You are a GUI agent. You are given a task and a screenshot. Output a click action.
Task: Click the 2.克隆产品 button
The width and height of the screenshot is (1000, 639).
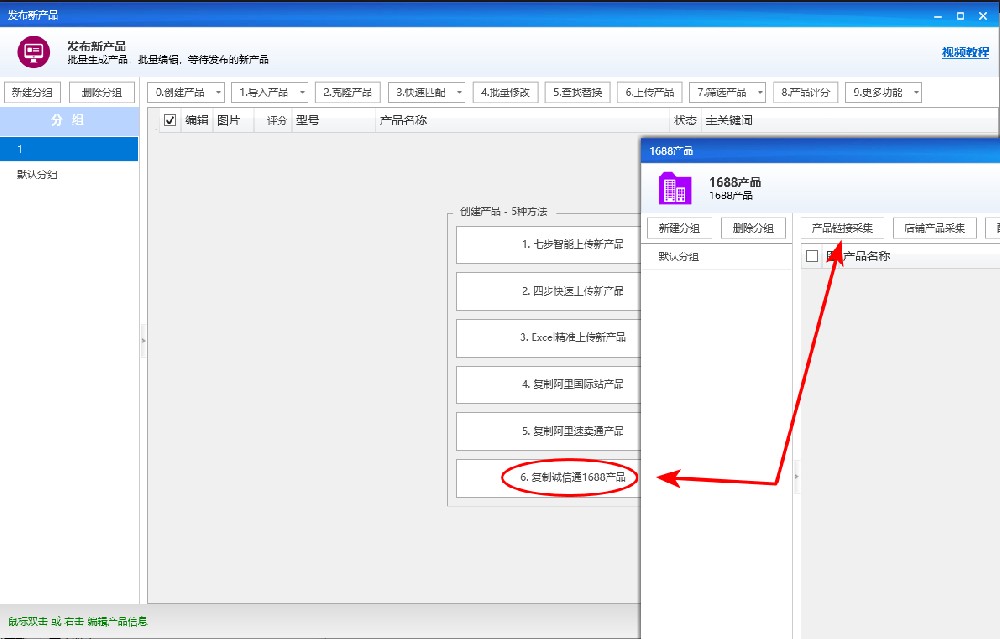click(x=348, y=92)
